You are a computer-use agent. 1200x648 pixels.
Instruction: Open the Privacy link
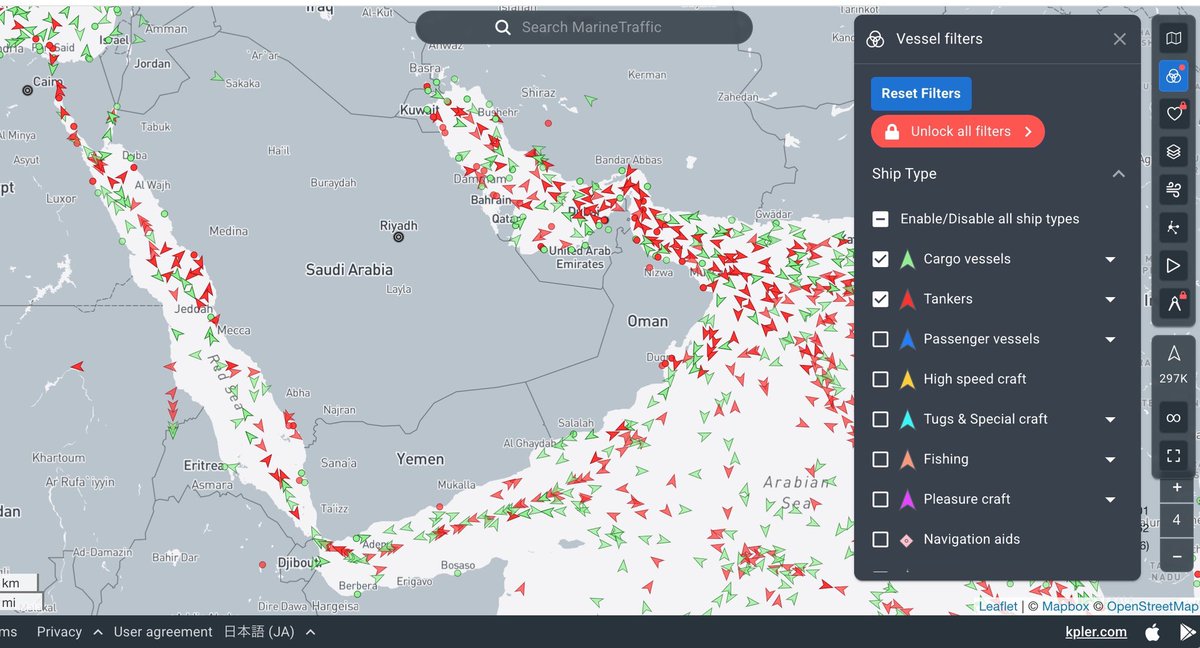[x=59, y=632]
